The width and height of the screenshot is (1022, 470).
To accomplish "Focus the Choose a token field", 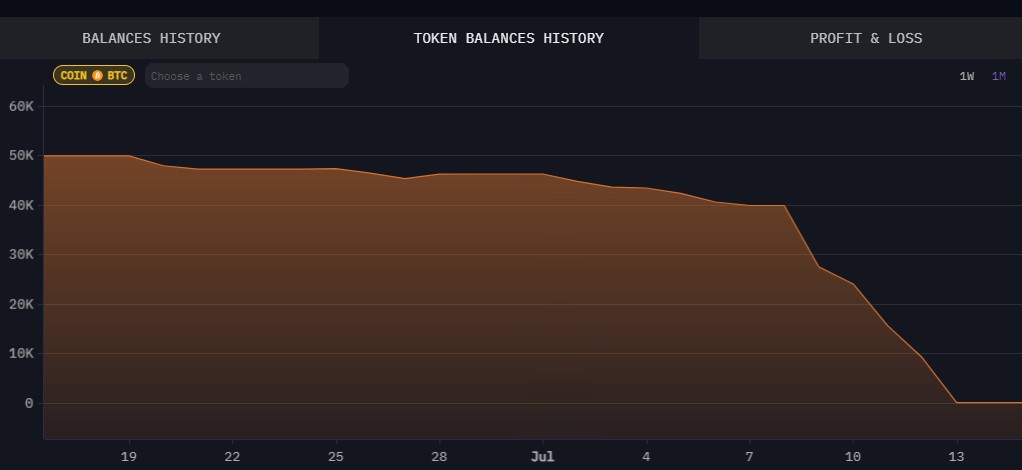I will coord(246,76).
